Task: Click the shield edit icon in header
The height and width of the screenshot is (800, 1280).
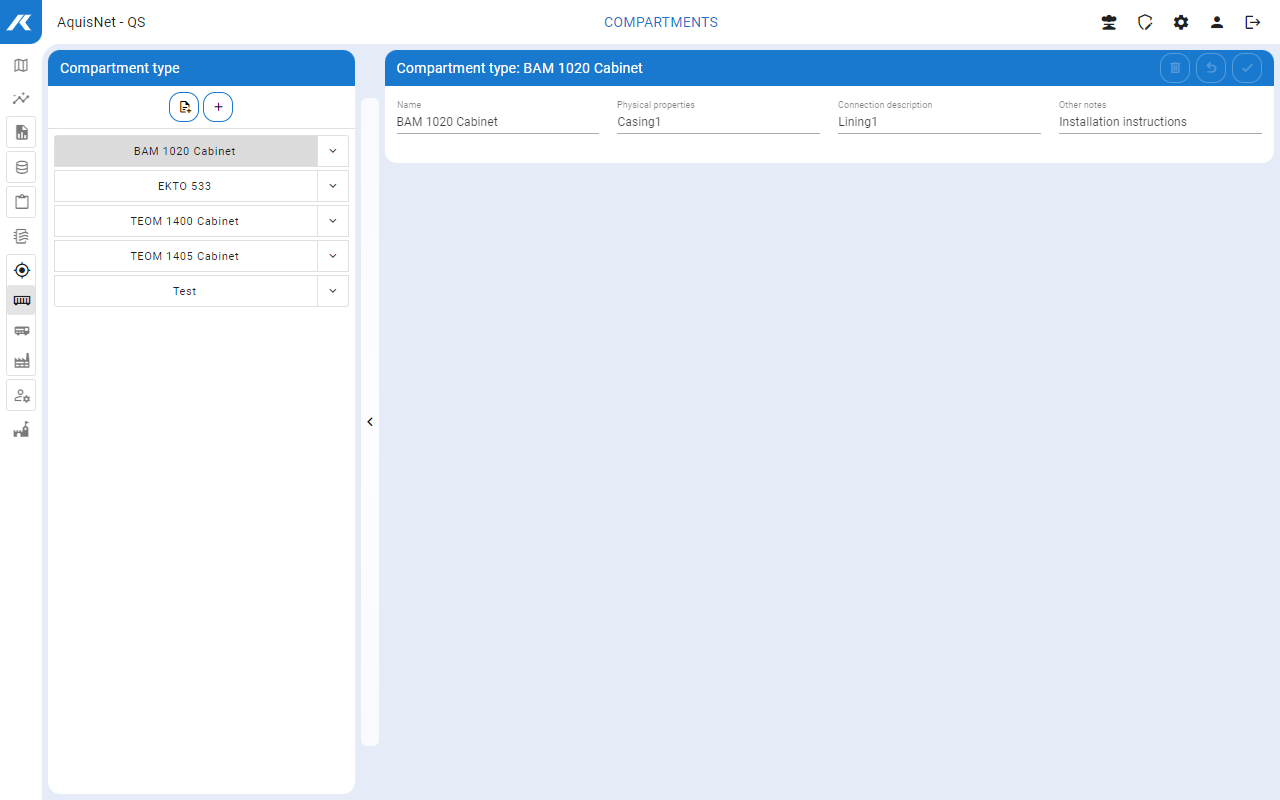Action: pos(1145,22)
